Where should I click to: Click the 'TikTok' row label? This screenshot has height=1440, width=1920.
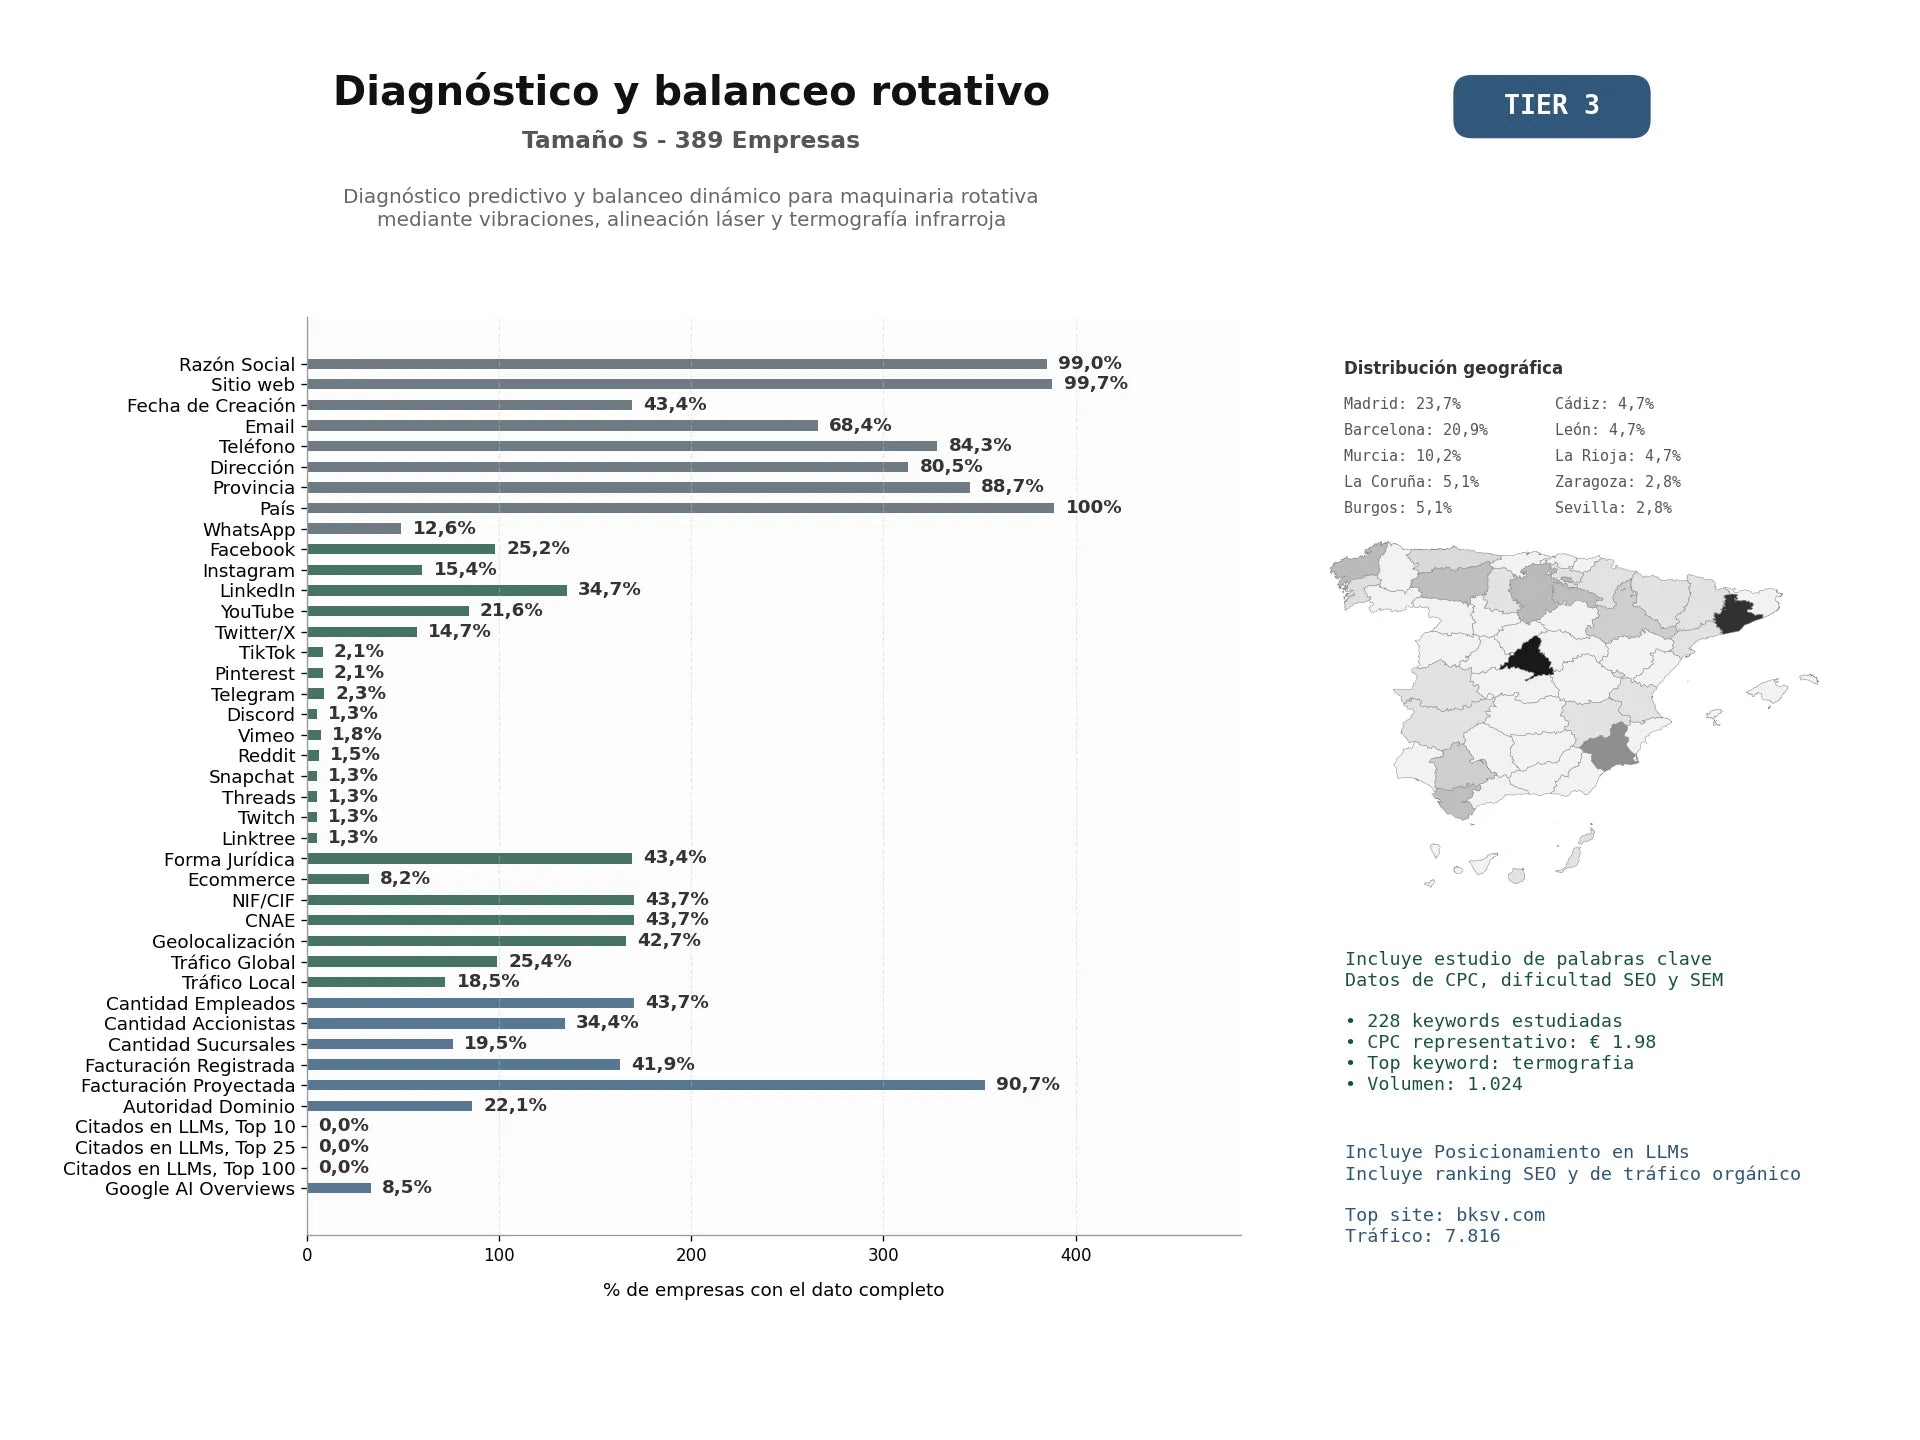[x=267, y=653]
